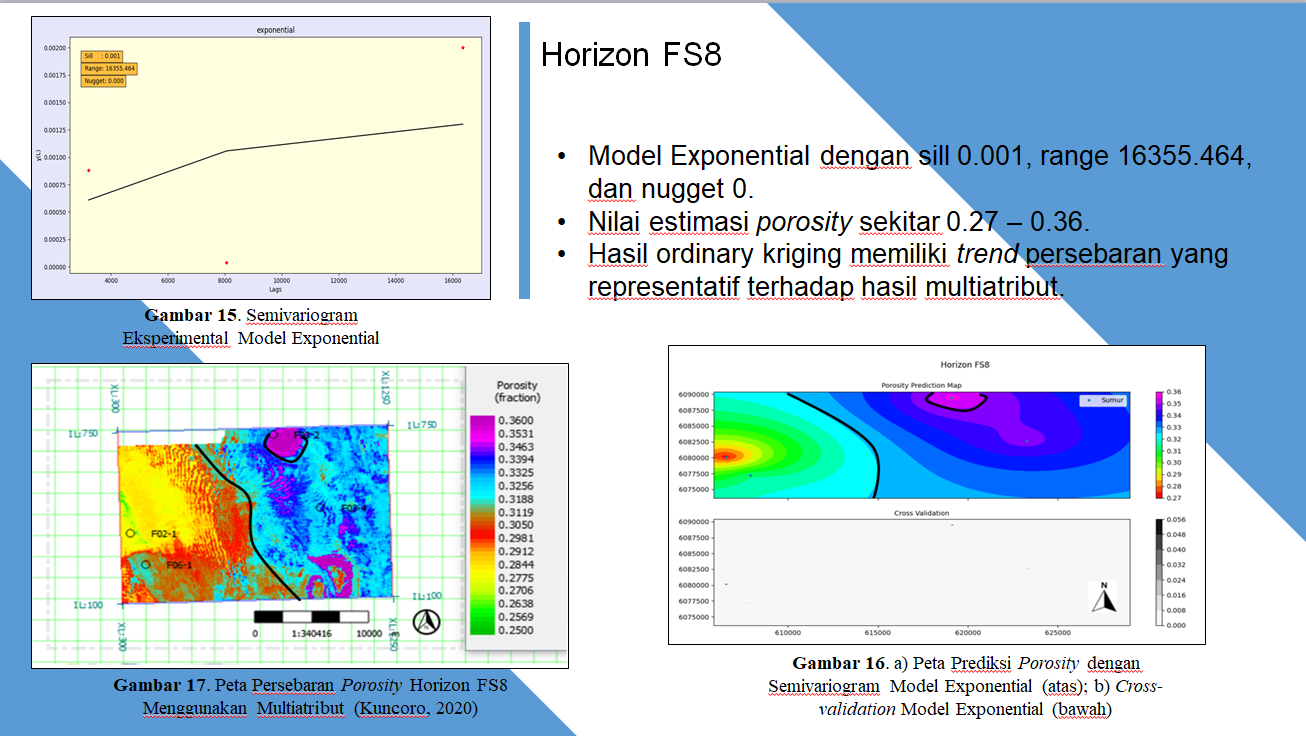Click the 'Sill : 0.001' label box
Viewport: 1306px width, 736px height.
(101, 56)
